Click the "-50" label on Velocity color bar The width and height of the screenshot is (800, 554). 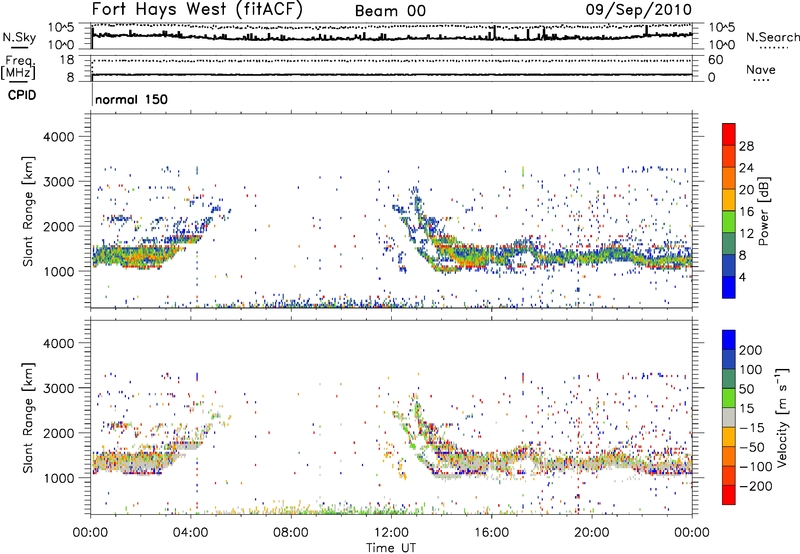[752, 447]
